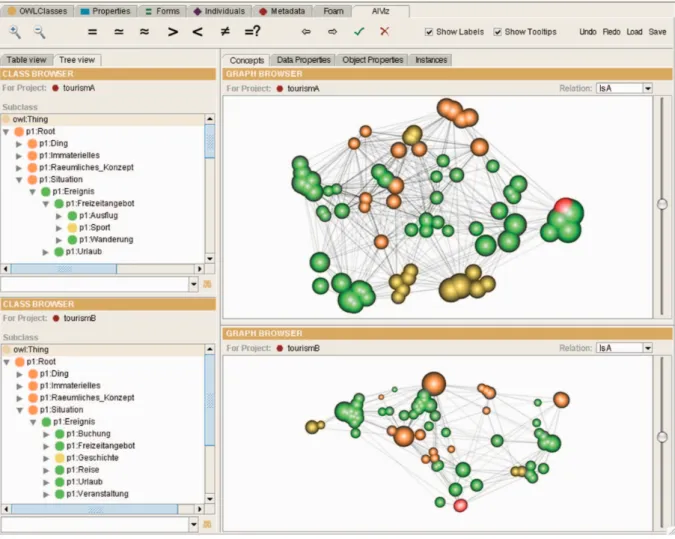Open the Relation dropdown in tourismA graph

[647, 88]
